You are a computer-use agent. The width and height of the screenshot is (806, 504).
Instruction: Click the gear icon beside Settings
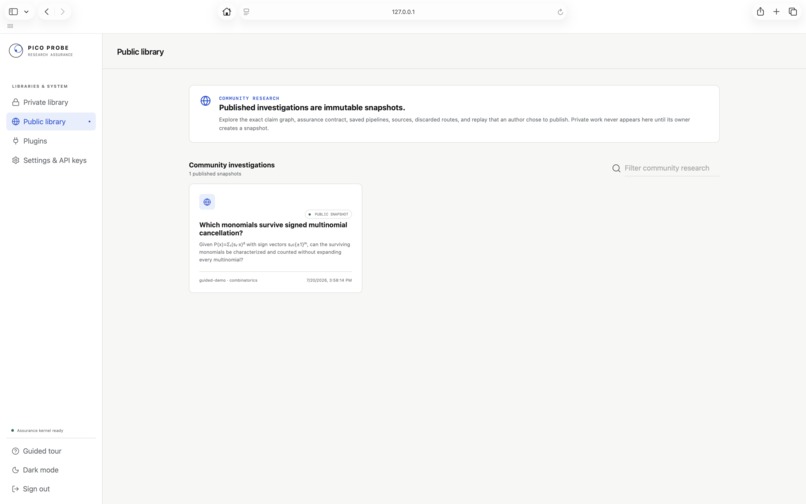(x=15, y=160)
